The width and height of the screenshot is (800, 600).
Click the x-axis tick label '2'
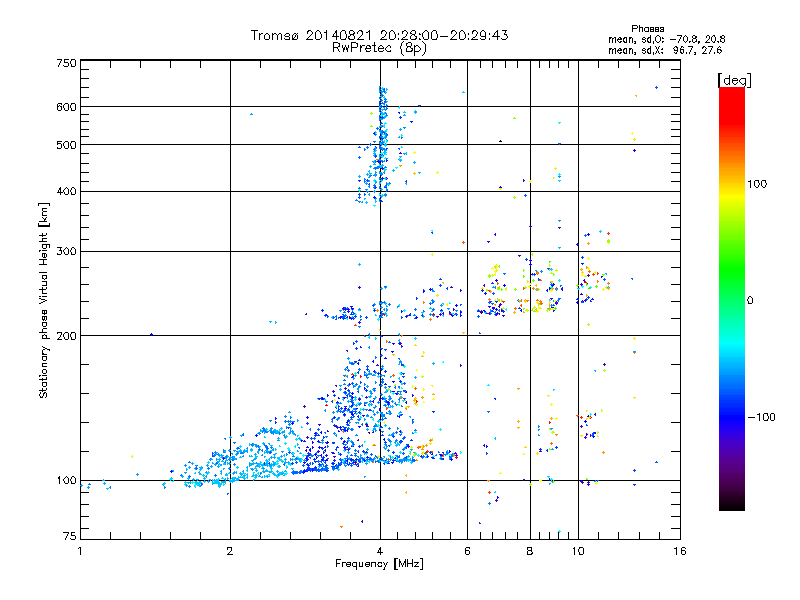[230, 551]
